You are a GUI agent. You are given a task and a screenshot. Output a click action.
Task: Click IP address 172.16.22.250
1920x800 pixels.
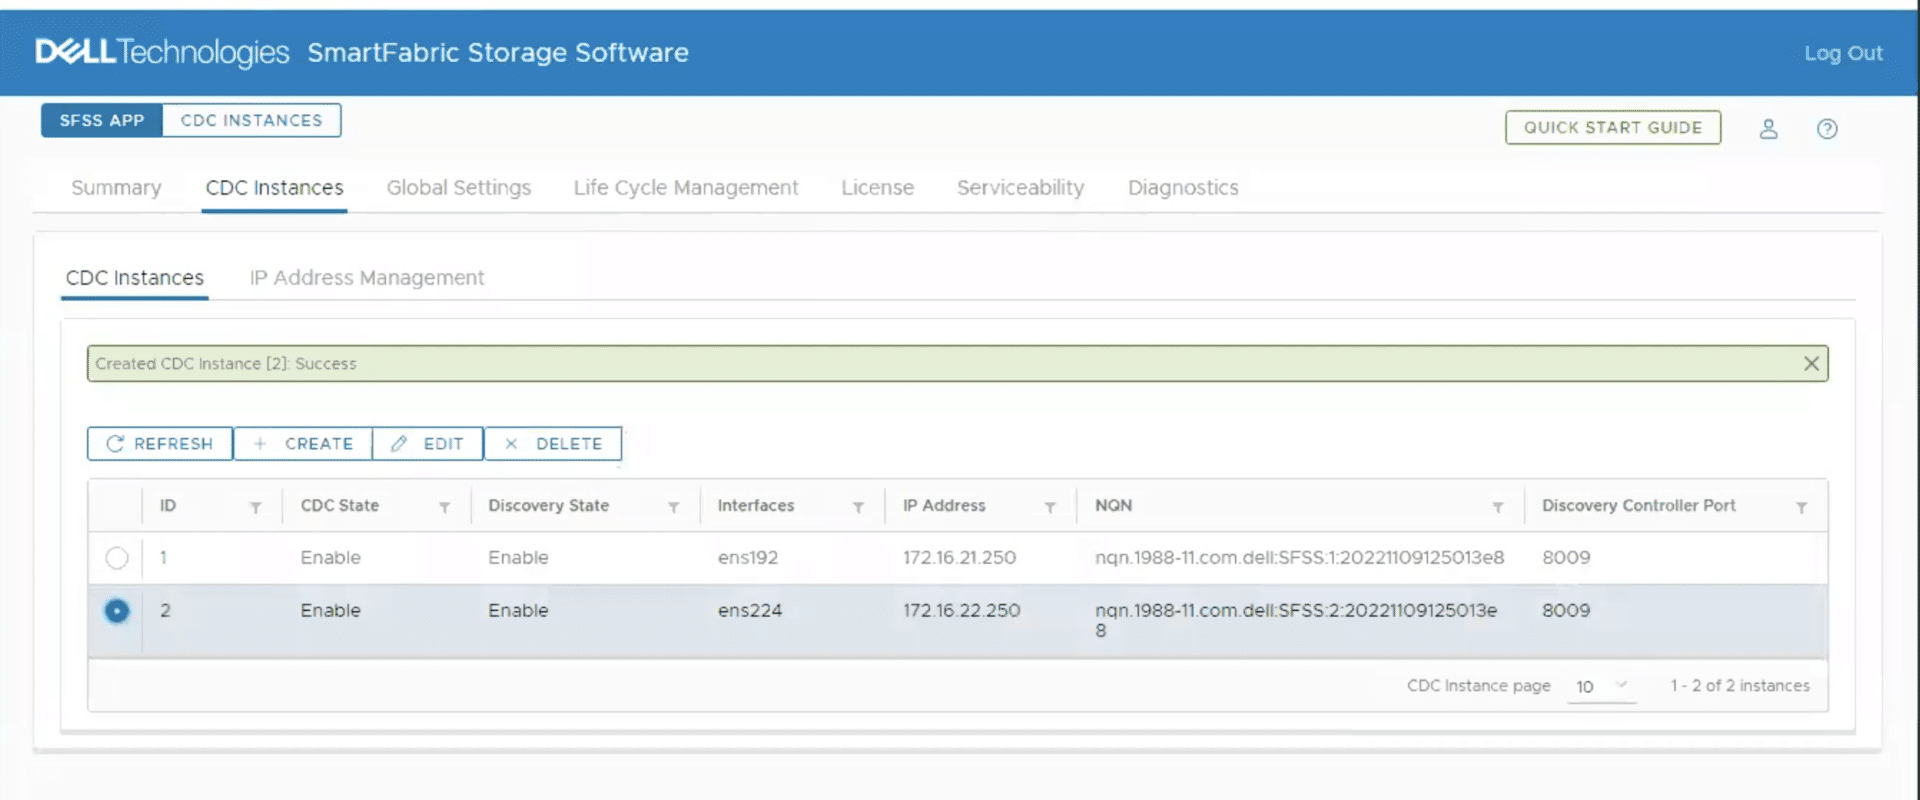pyautogui.click(x=961, y=611)
